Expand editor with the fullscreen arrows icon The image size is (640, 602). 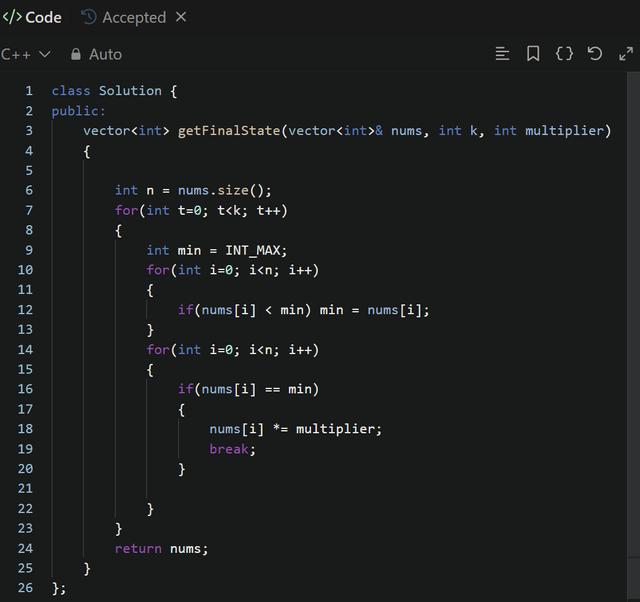point(626,54)
